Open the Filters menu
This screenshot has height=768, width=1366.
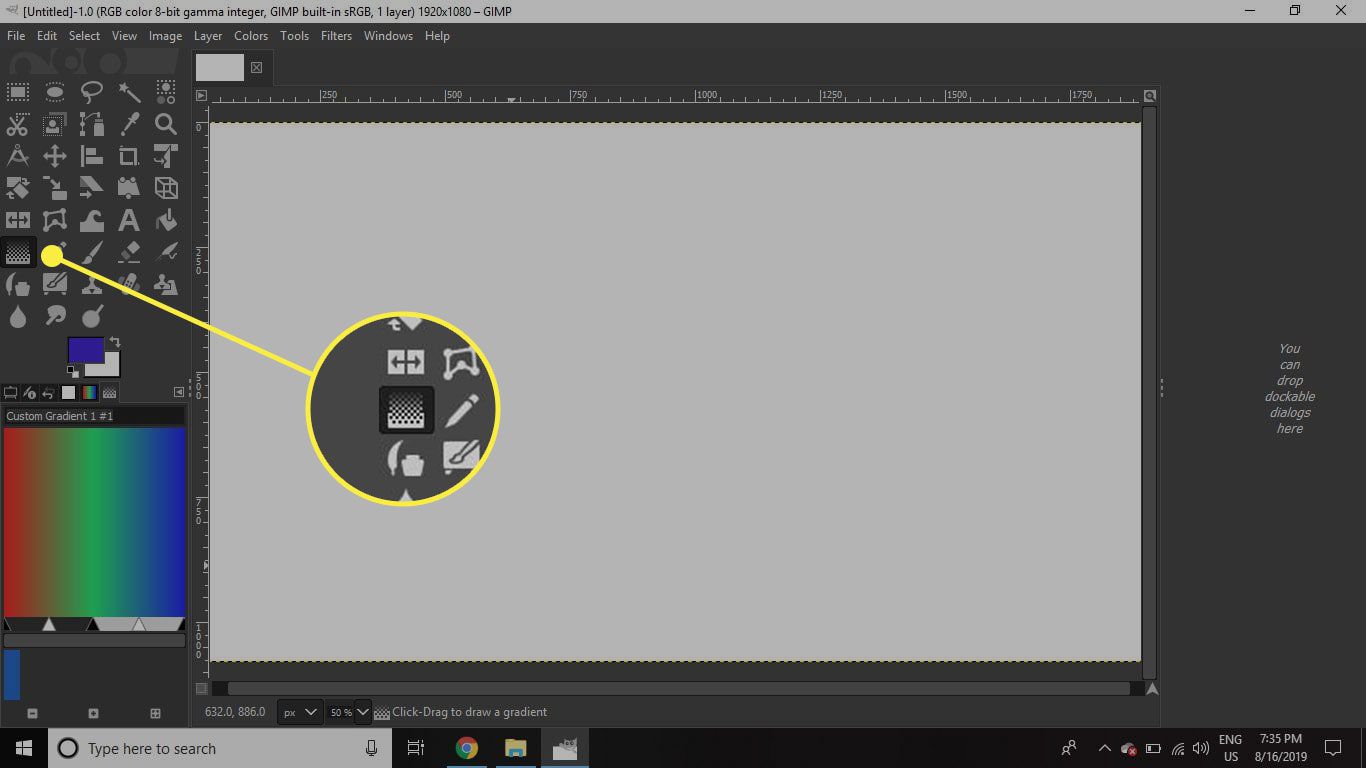pyautogui.click(x=336, y=36)
